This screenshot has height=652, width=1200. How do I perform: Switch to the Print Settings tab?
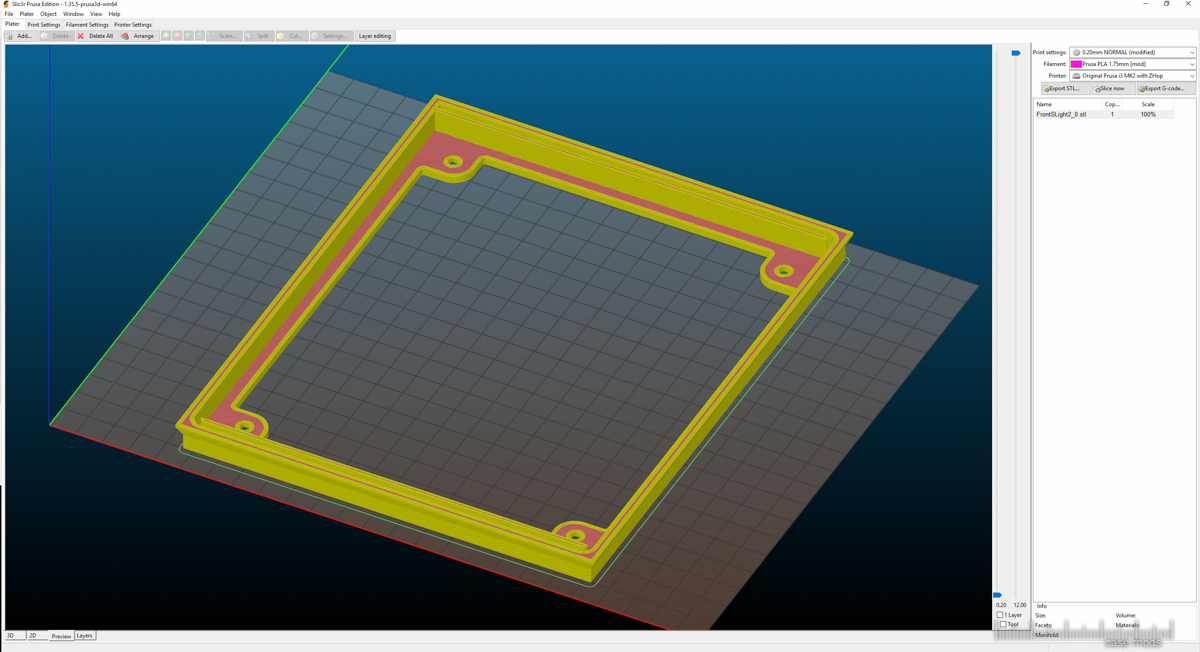44,25
